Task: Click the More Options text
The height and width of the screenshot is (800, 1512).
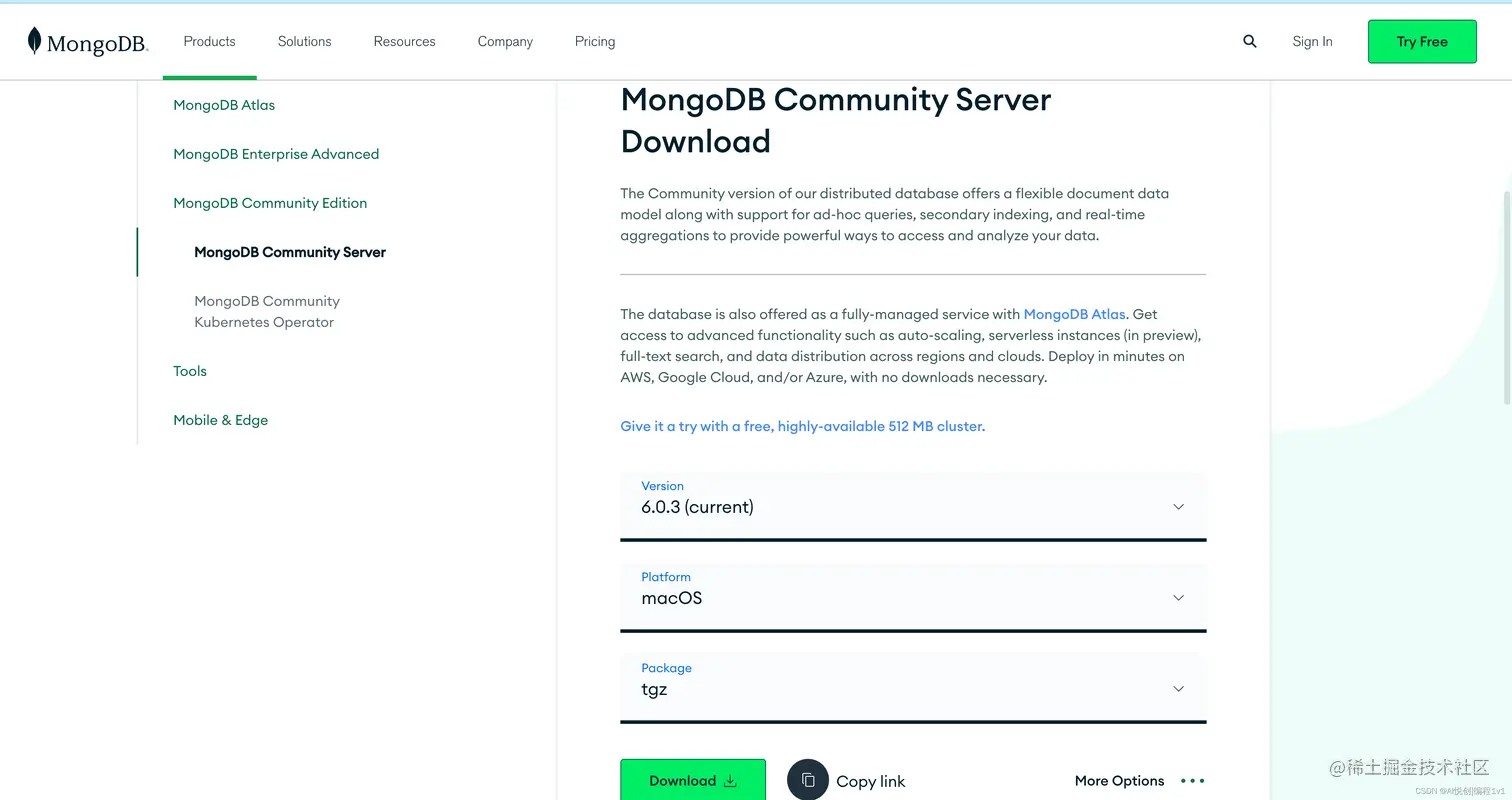Action: click(1119, 781)
